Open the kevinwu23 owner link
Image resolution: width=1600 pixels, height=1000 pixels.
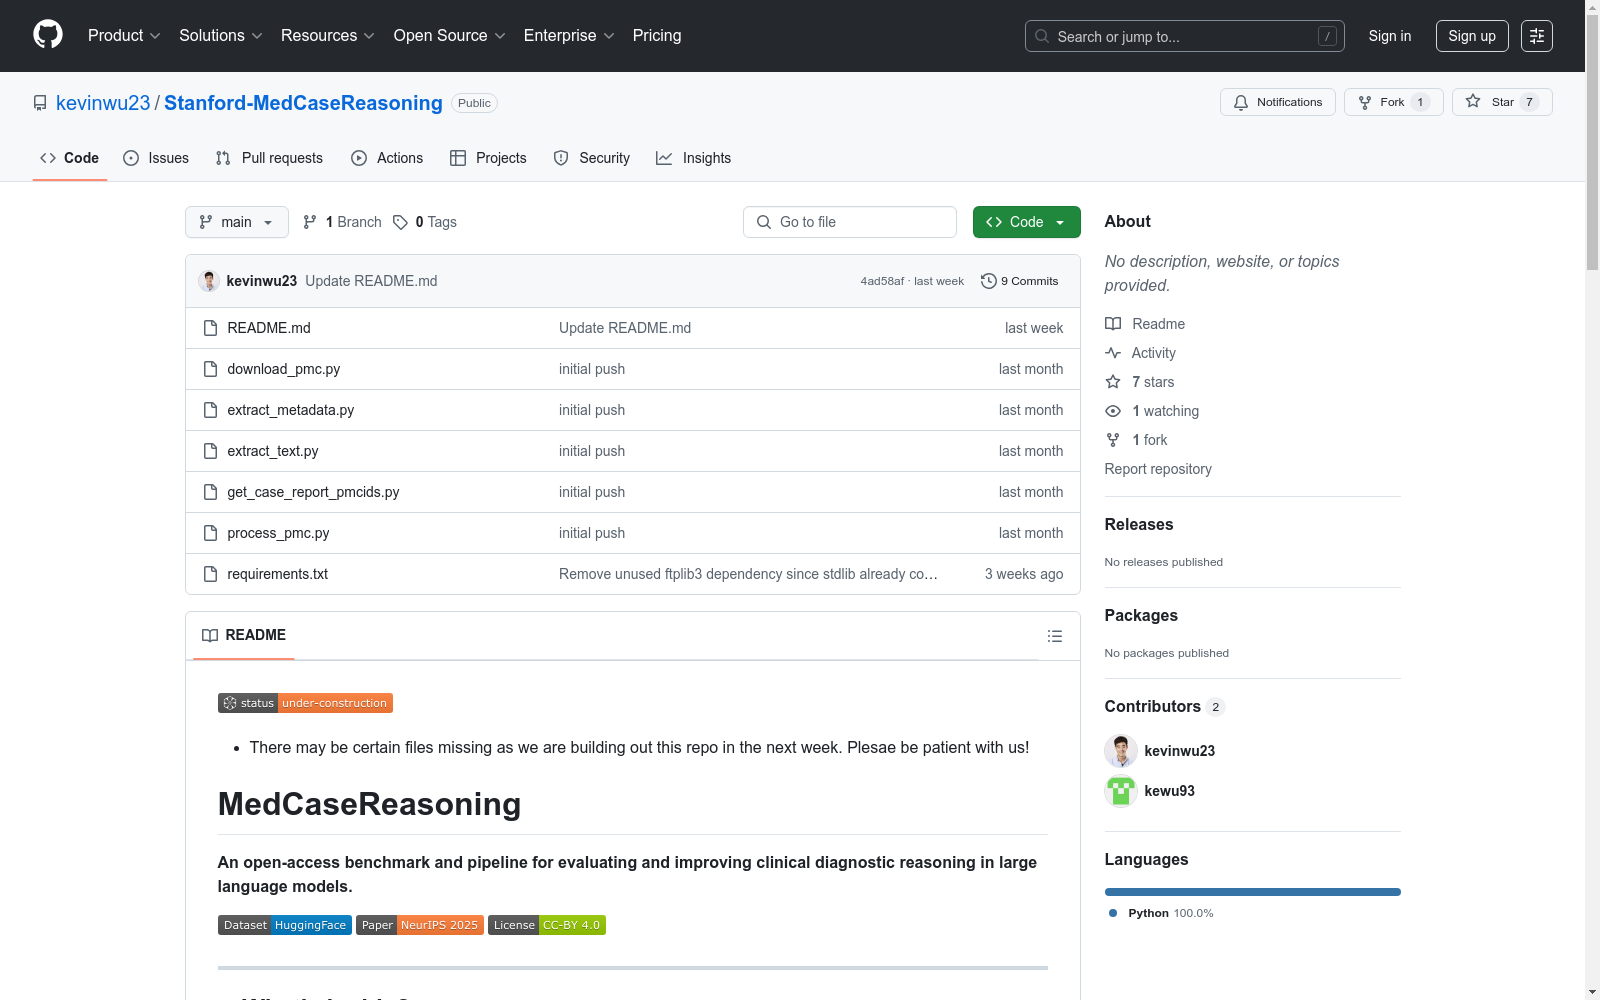[103, 103]
